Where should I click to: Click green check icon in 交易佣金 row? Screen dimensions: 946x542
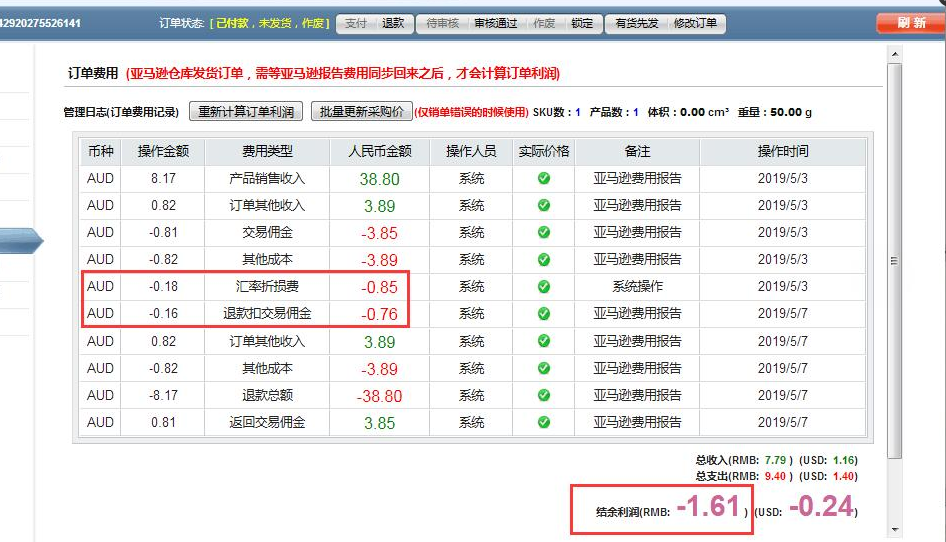[x=544, y=232]
